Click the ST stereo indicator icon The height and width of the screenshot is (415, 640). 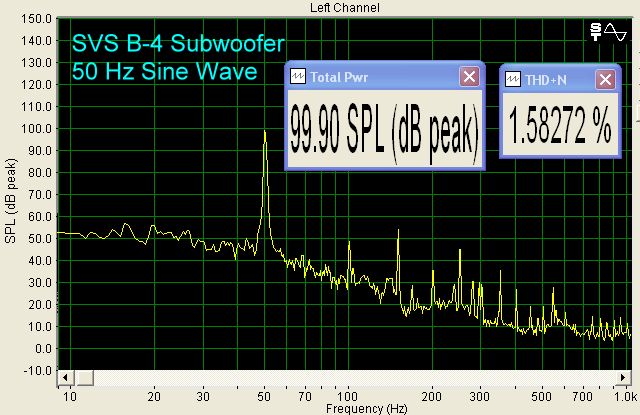596,32
